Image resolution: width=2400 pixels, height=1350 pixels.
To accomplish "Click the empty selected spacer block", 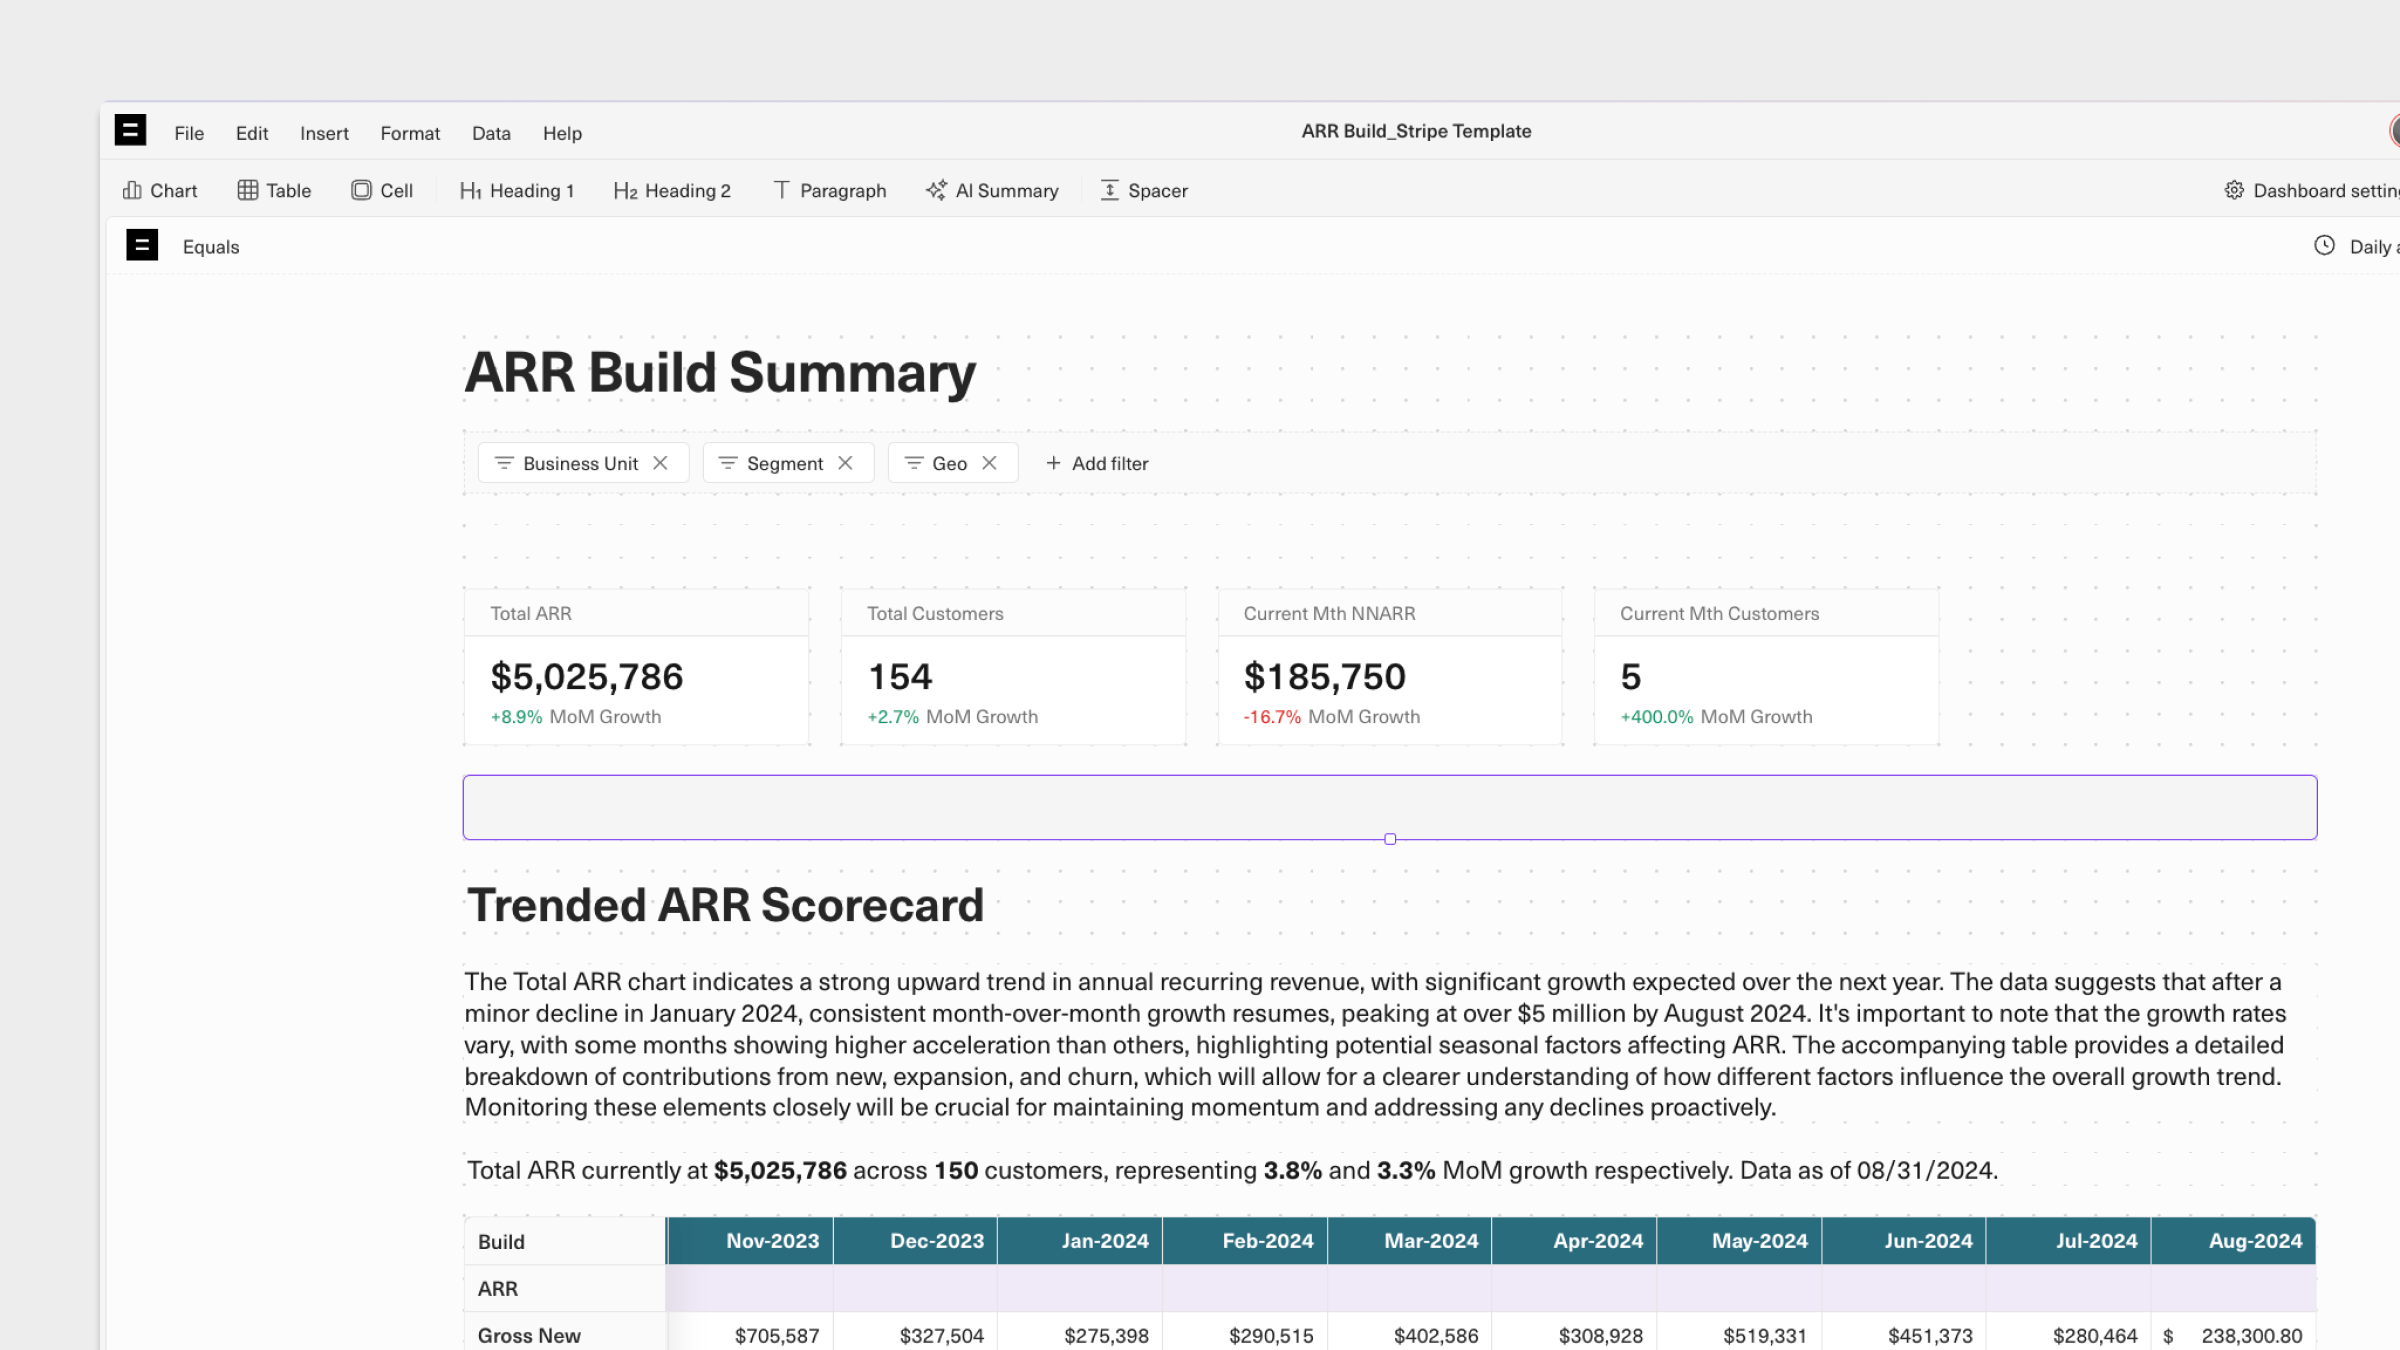I will [x=1389, y=807].
